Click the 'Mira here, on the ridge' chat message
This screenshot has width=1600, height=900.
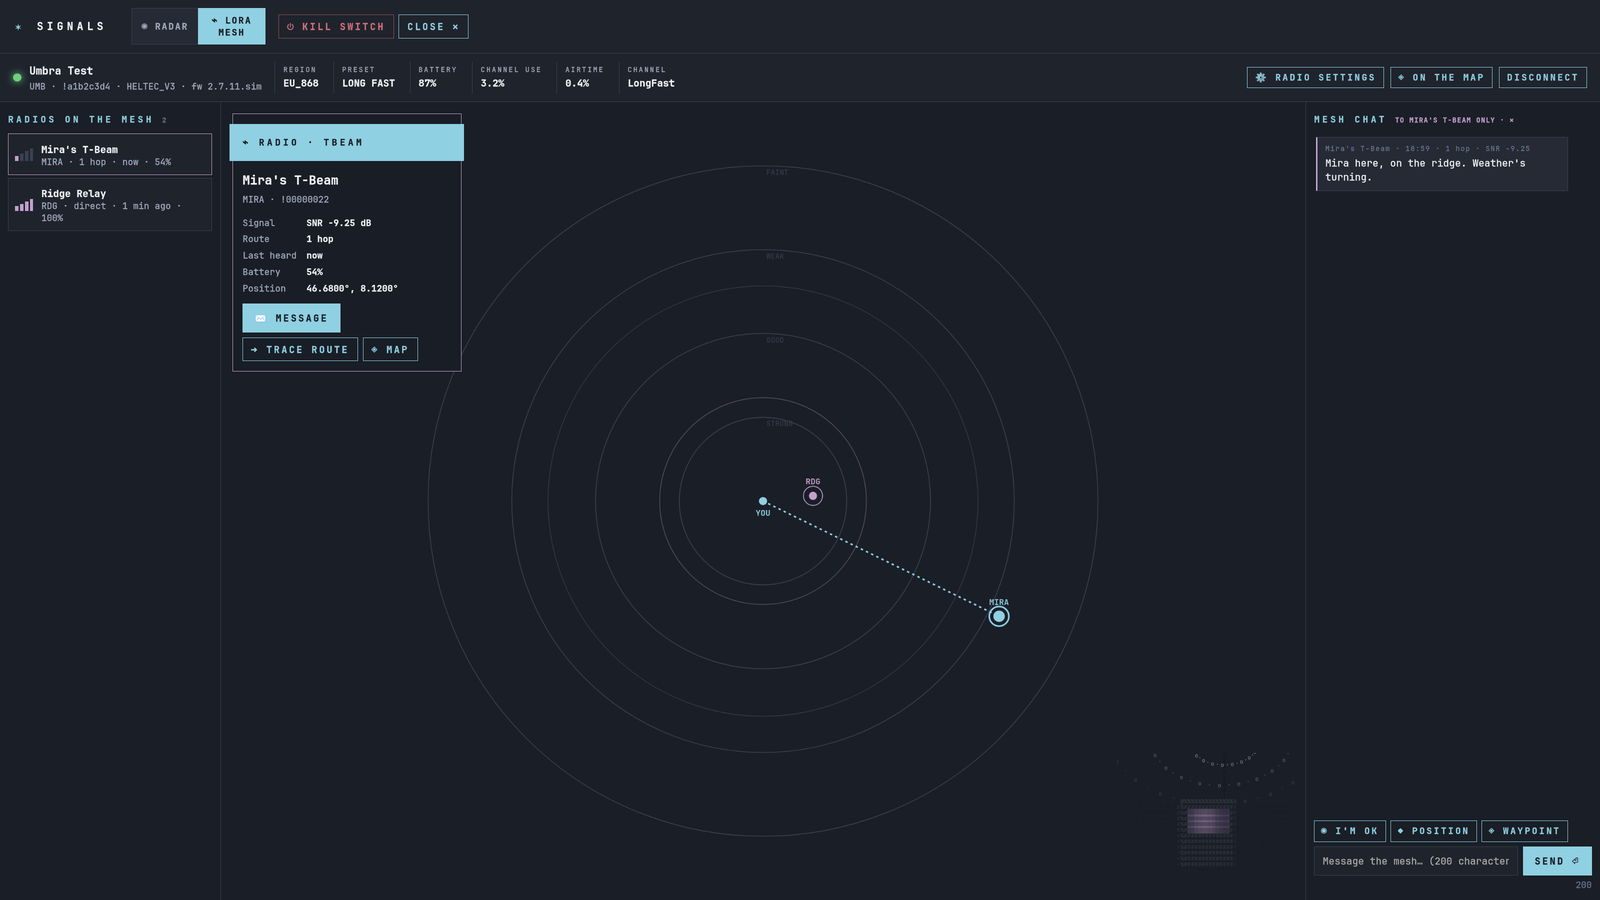tap(1441, 164)
